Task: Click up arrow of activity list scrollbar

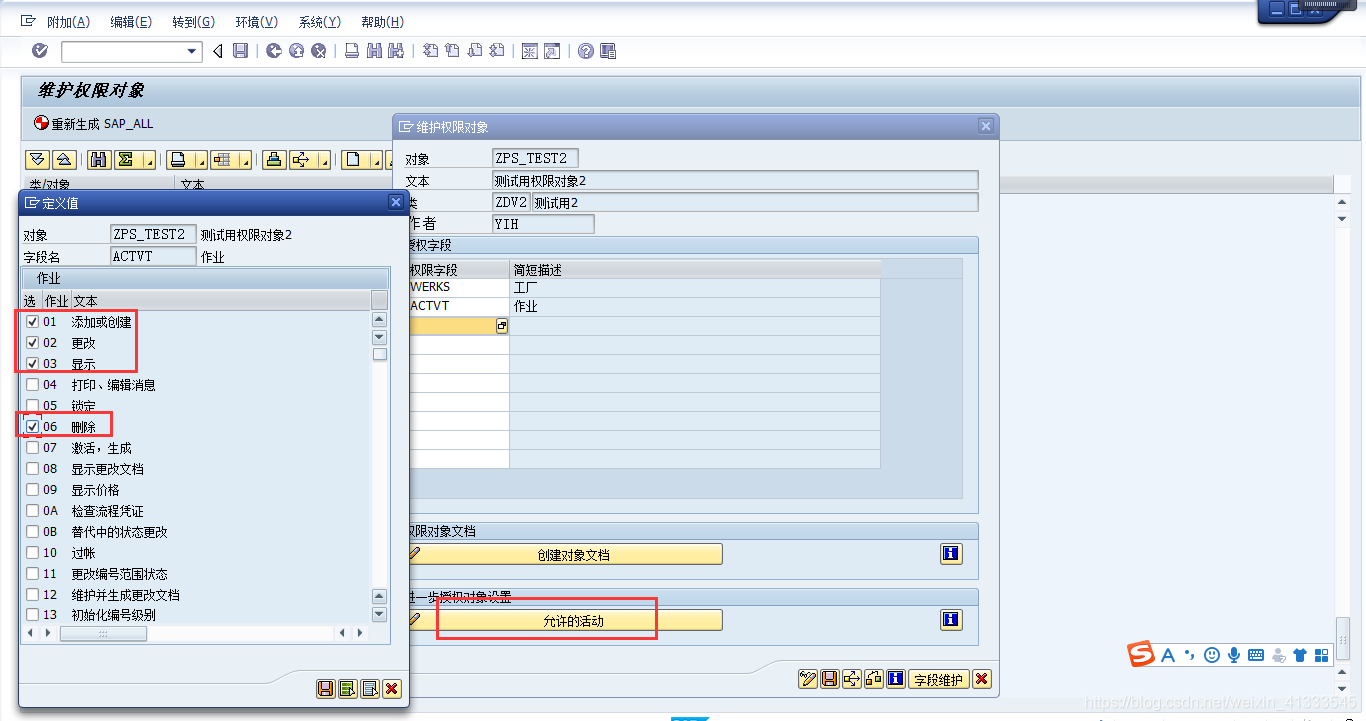Action: (379, 320)
